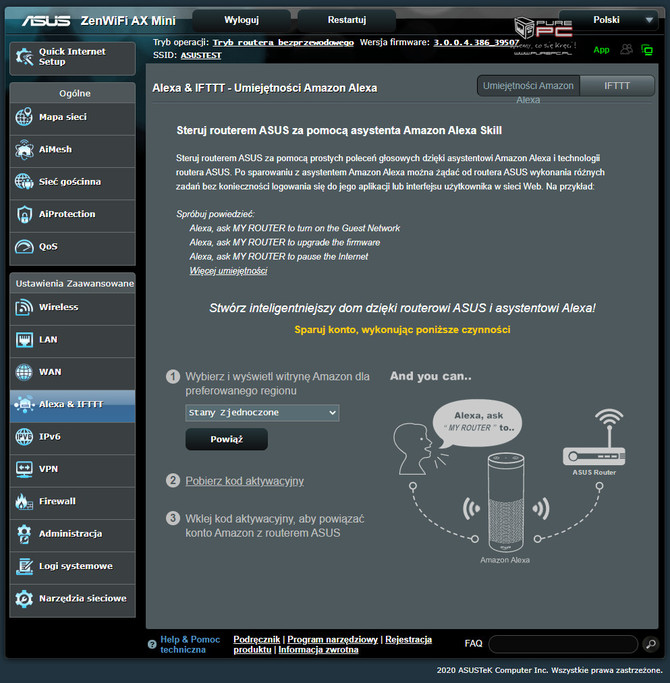Focus the FAQ search input field

coord(563,644)
